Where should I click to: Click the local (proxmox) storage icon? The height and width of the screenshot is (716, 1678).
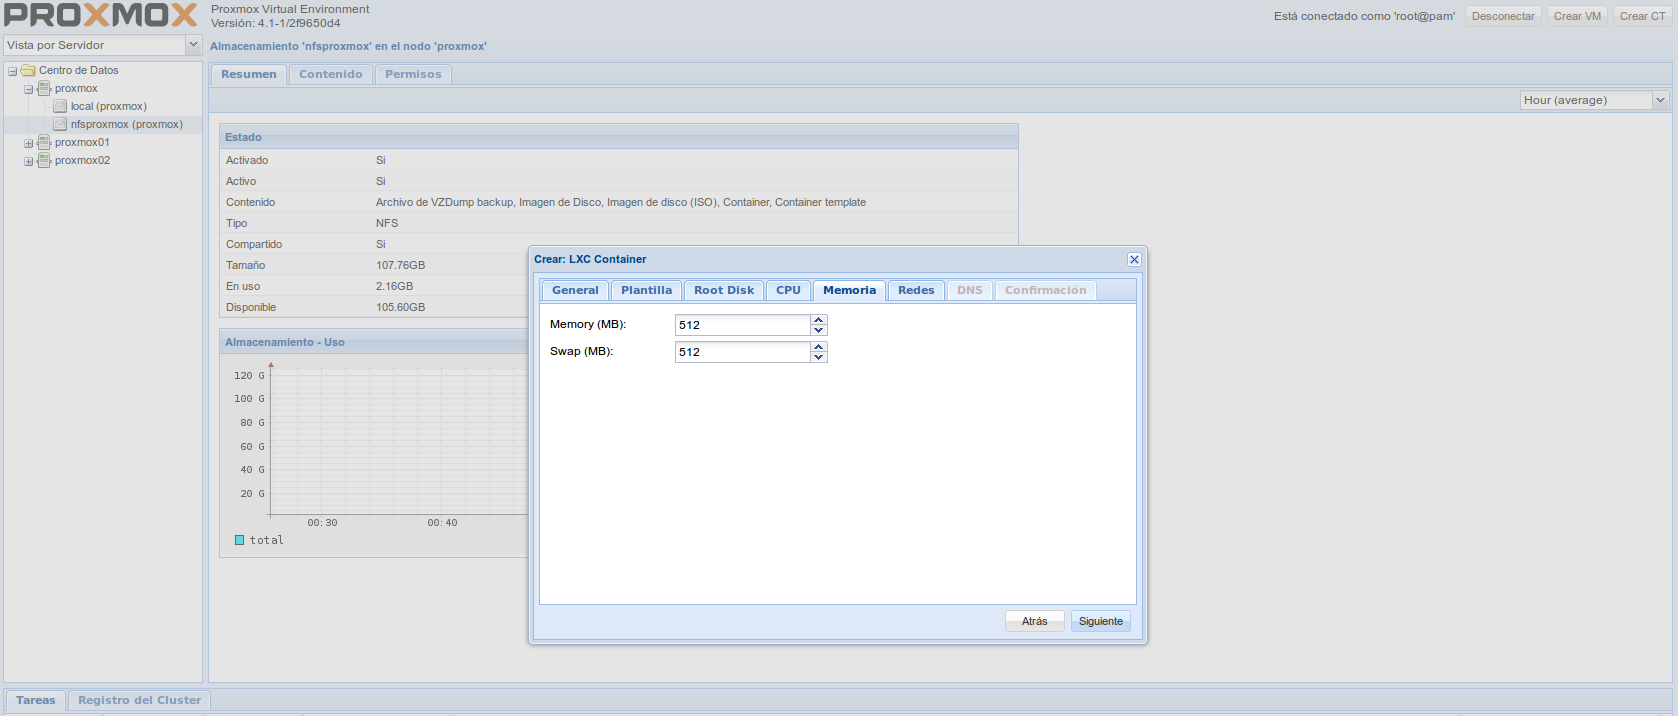point(60,107)
